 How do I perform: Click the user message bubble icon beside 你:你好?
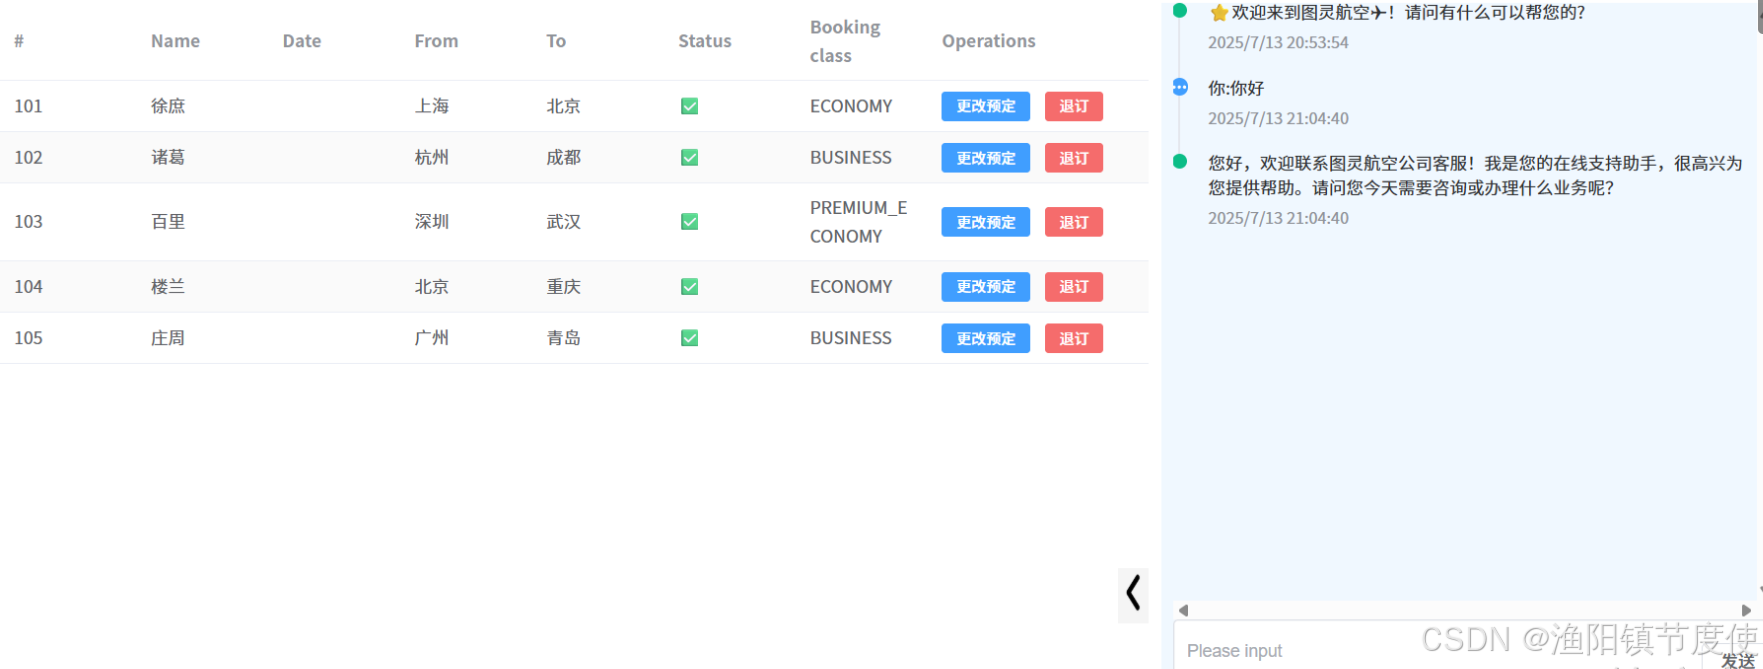[x=1180, y=87]
